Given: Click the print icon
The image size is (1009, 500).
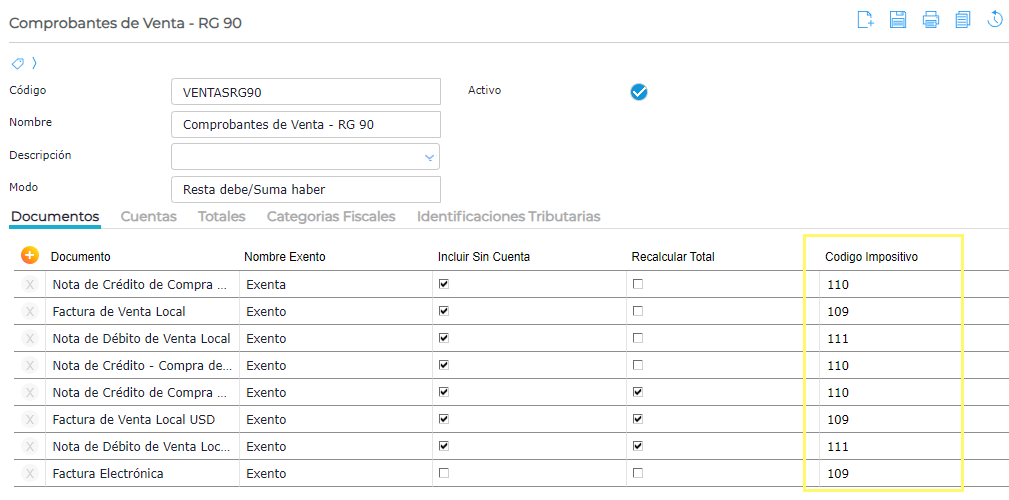Looking at the screenshot, I should click(x=931, y=20).
